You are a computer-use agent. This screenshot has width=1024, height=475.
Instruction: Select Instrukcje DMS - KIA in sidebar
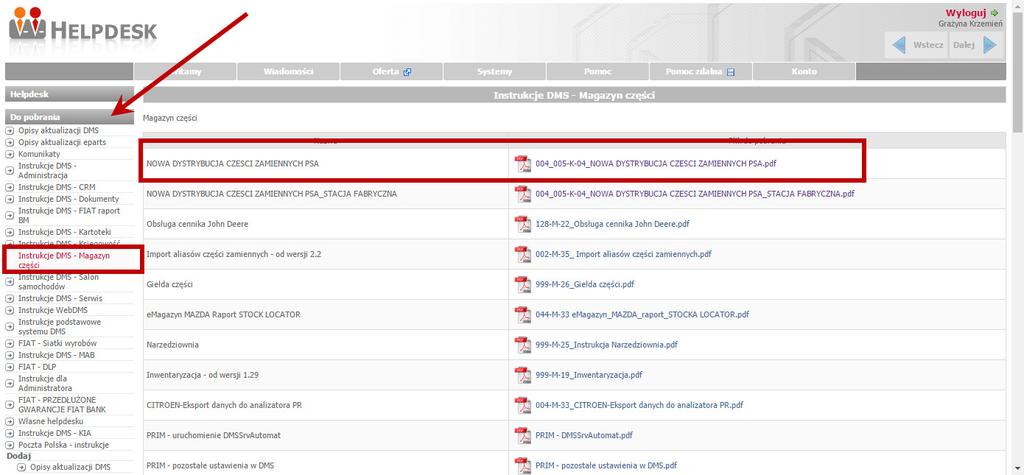[55, 433]
